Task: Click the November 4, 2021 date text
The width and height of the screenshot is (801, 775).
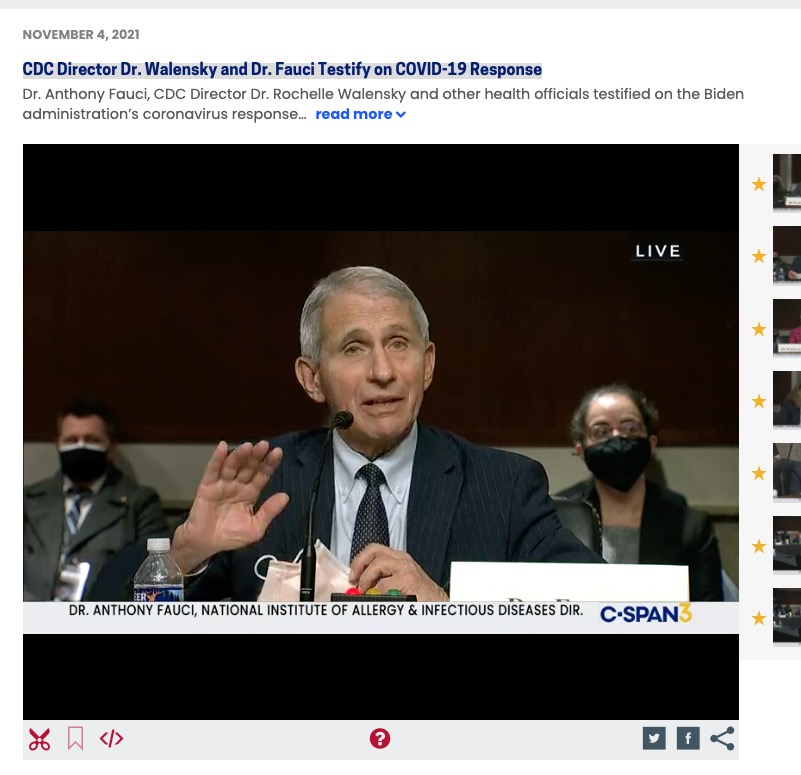Action: tap(81, 34)
